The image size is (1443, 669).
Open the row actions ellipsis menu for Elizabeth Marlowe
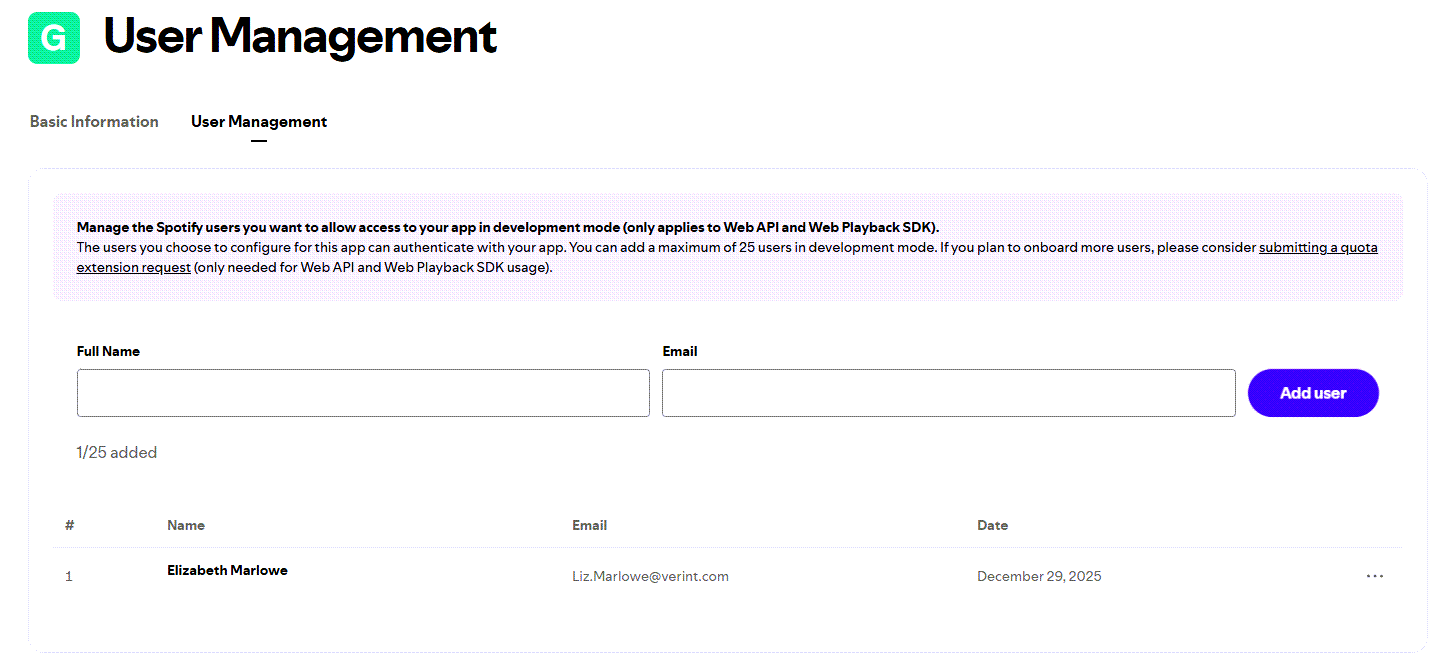(1375, 575)
